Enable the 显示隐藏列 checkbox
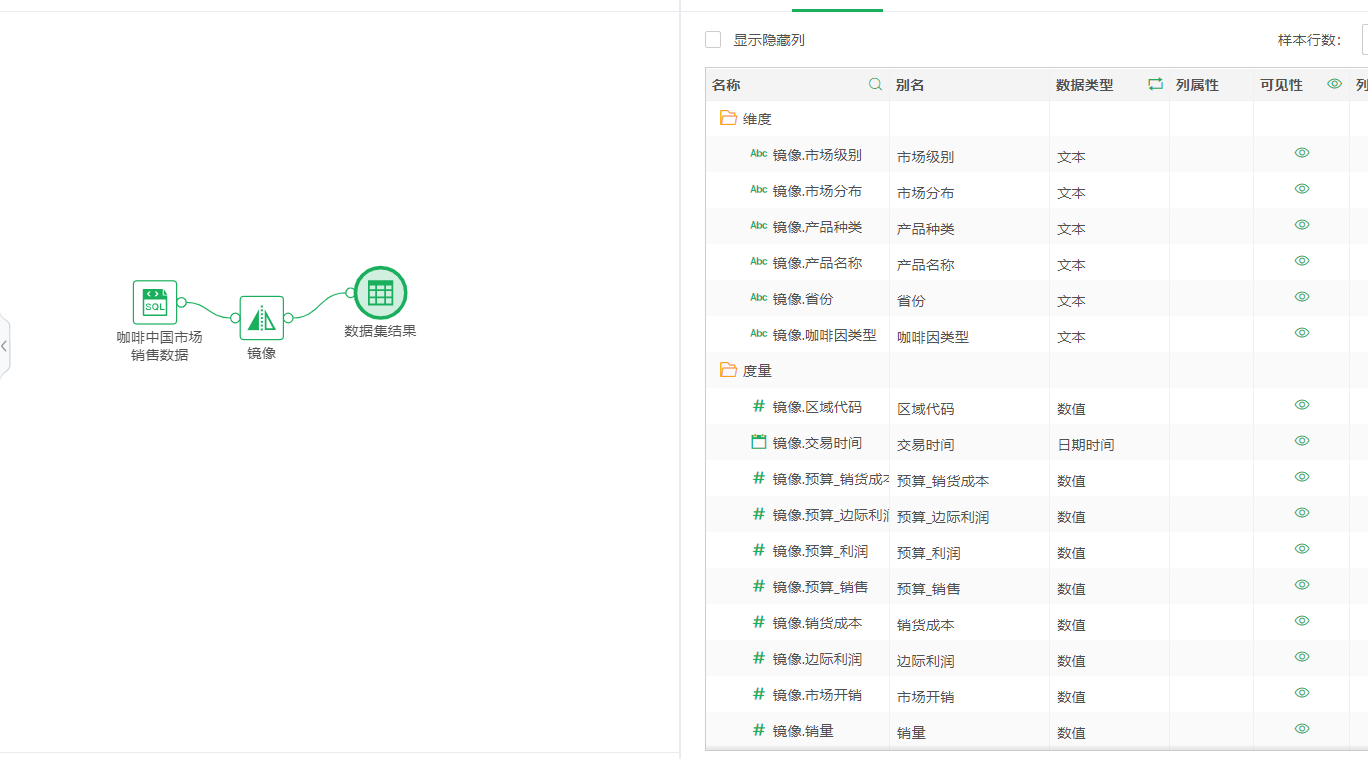Image resolution: width=1368 pixels, height=759 pixels. click(713, 40)
